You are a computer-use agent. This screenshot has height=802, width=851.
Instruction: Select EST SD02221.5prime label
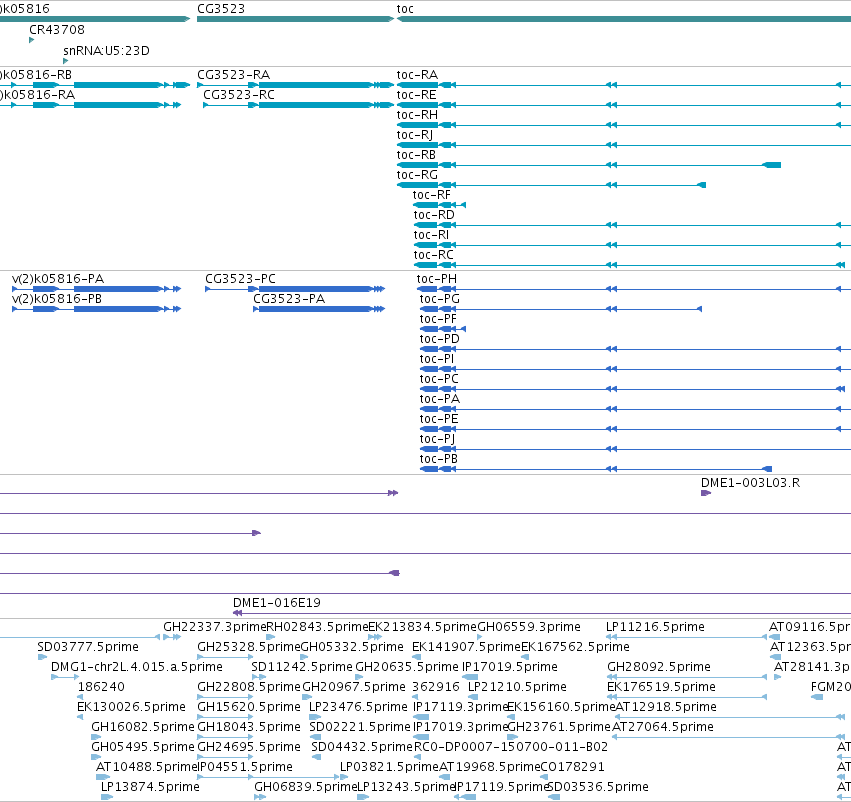[x=360, y=727]
